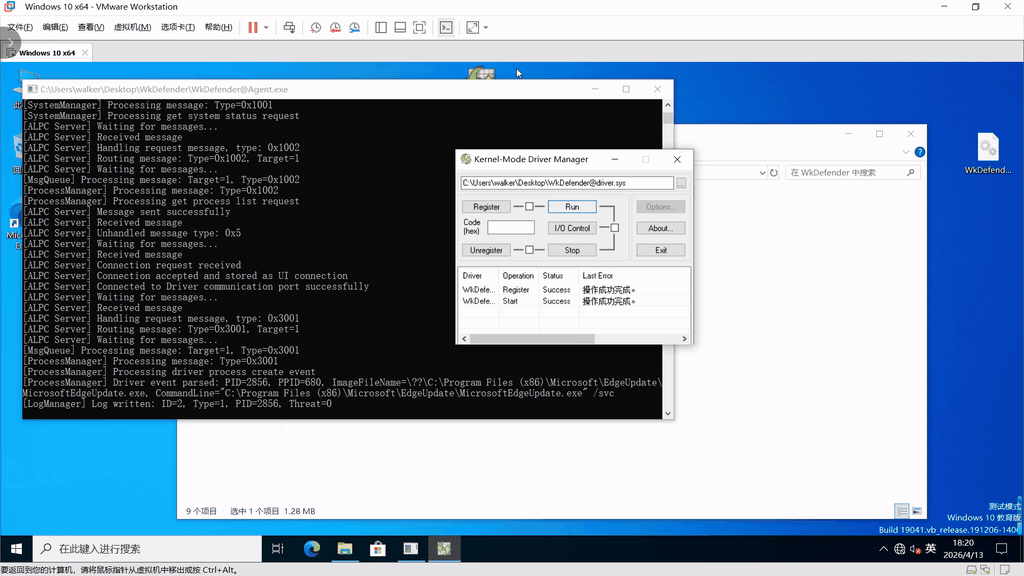Viewport: 1024px width, 576px height.
Task: Revert to previous snapshot icon
Action: (x=335, y=27)
